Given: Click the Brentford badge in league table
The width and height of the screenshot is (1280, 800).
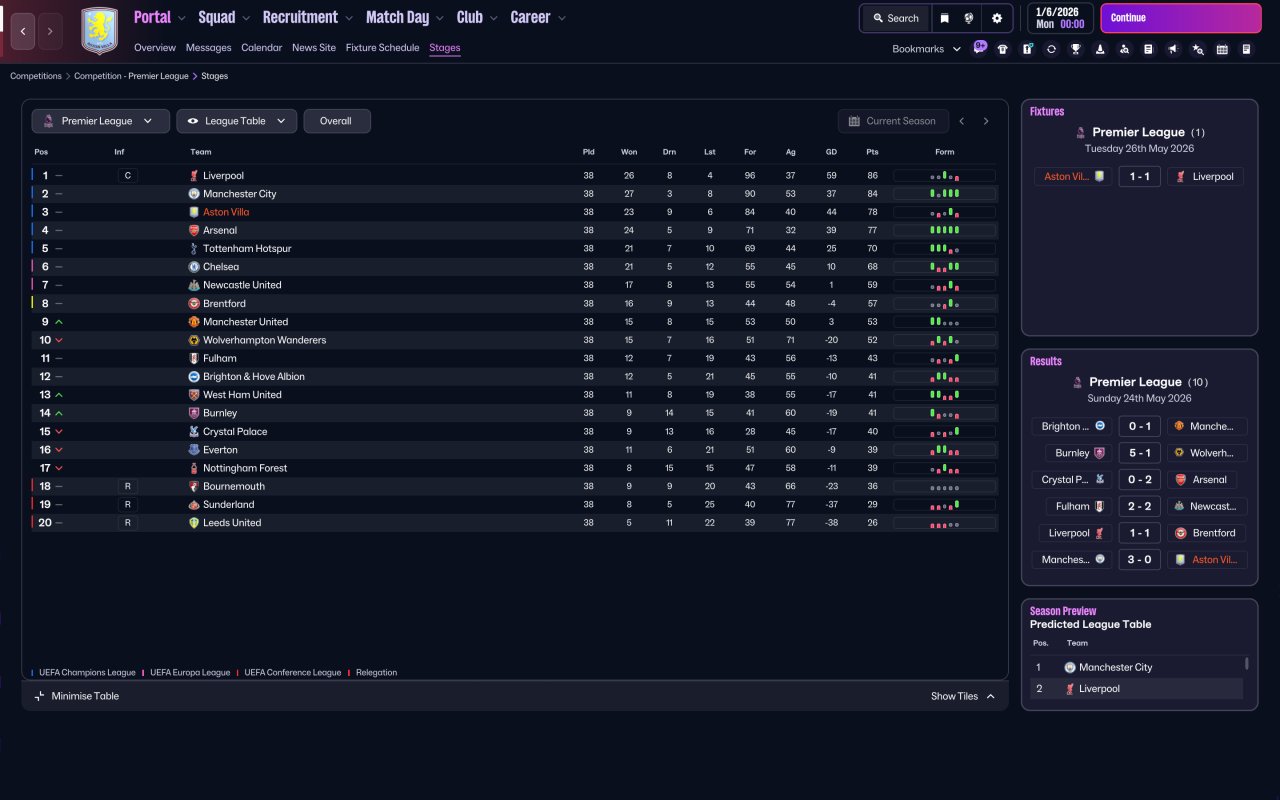Looking at the screenshot, I should pyautogui.click(x=194, y=304).
